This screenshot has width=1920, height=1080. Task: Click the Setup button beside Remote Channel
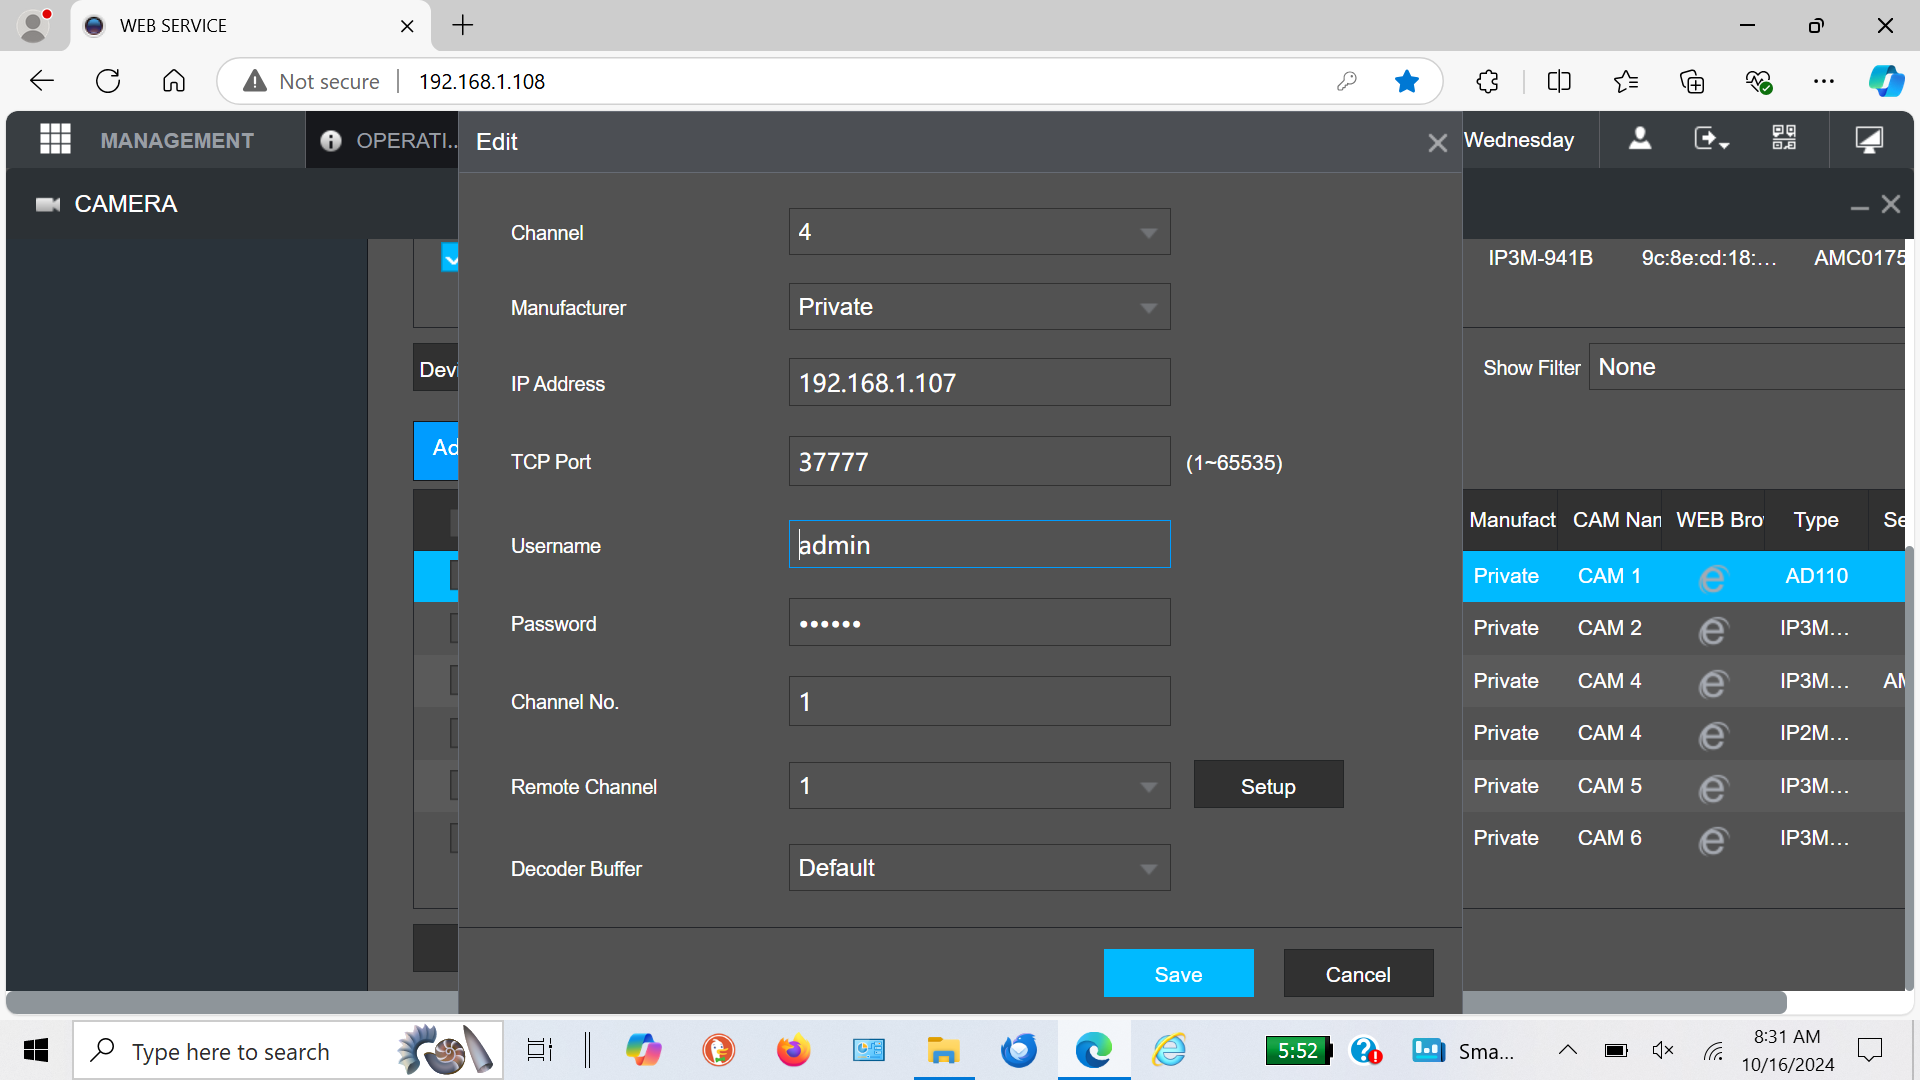coord(1268,785)
